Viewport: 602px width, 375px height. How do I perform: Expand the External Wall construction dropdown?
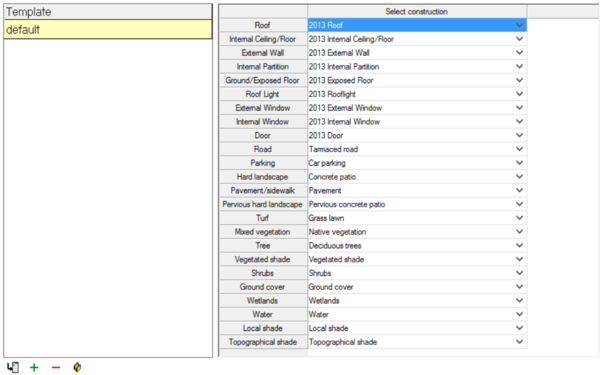coord(519,53)
